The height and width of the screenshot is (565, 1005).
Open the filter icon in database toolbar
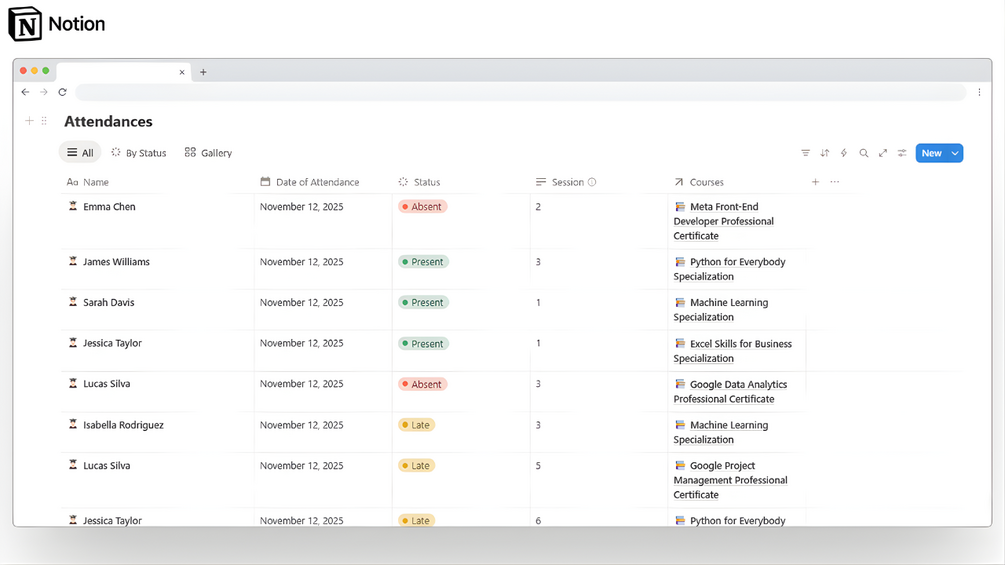[806, 153]
